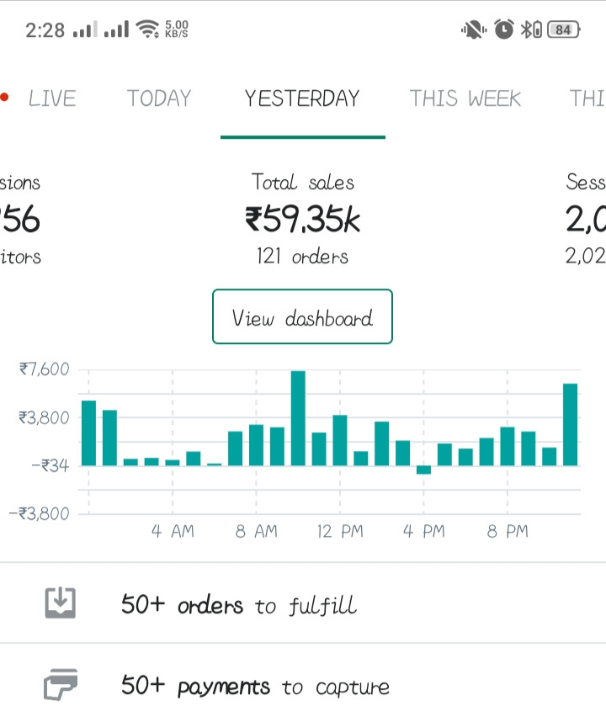Viewport: 606px width, 708px height.
Task: Tap the battery indicator icon
Action: coord(562,29)
